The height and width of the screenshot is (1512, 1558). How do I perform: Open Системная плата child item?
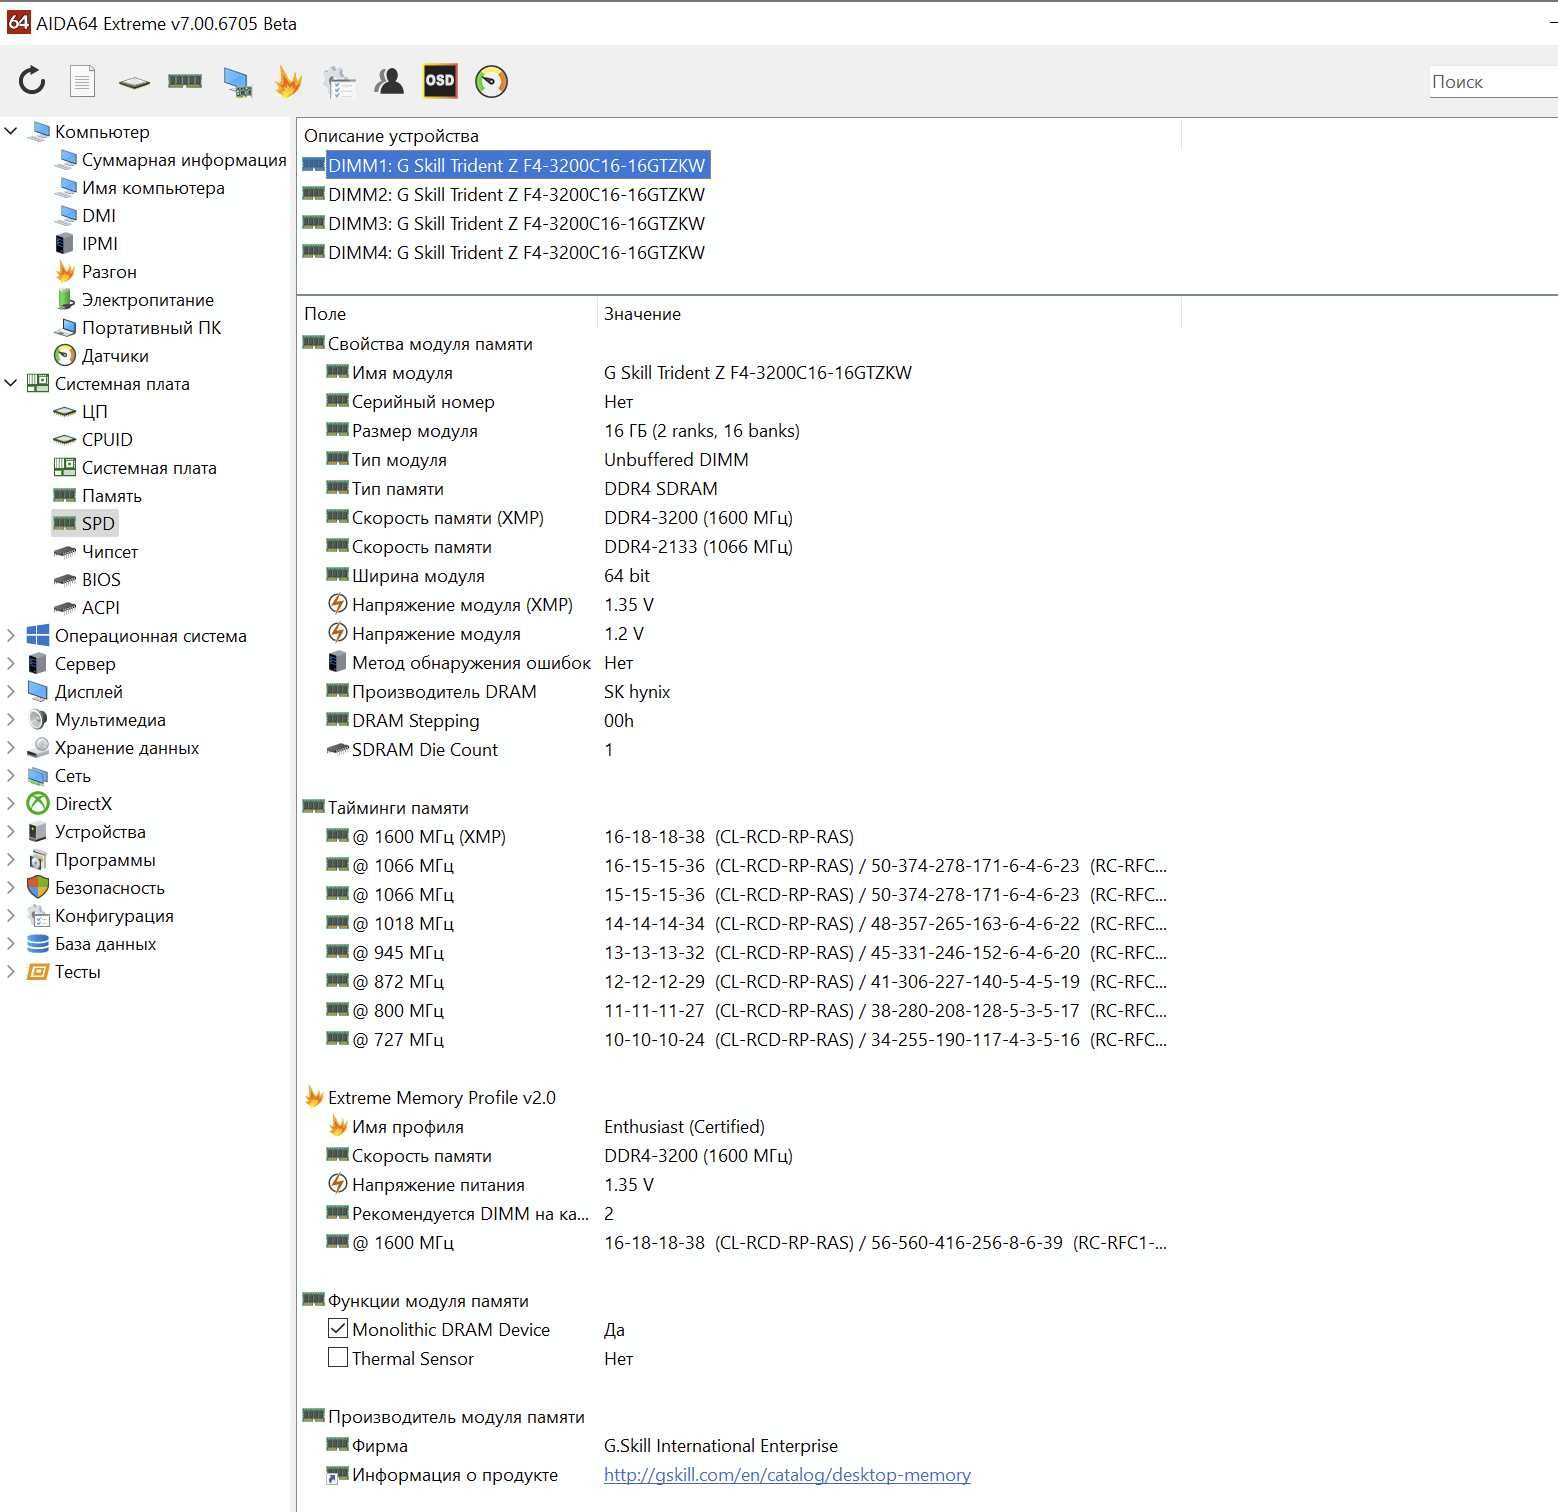tap(149, 467)
